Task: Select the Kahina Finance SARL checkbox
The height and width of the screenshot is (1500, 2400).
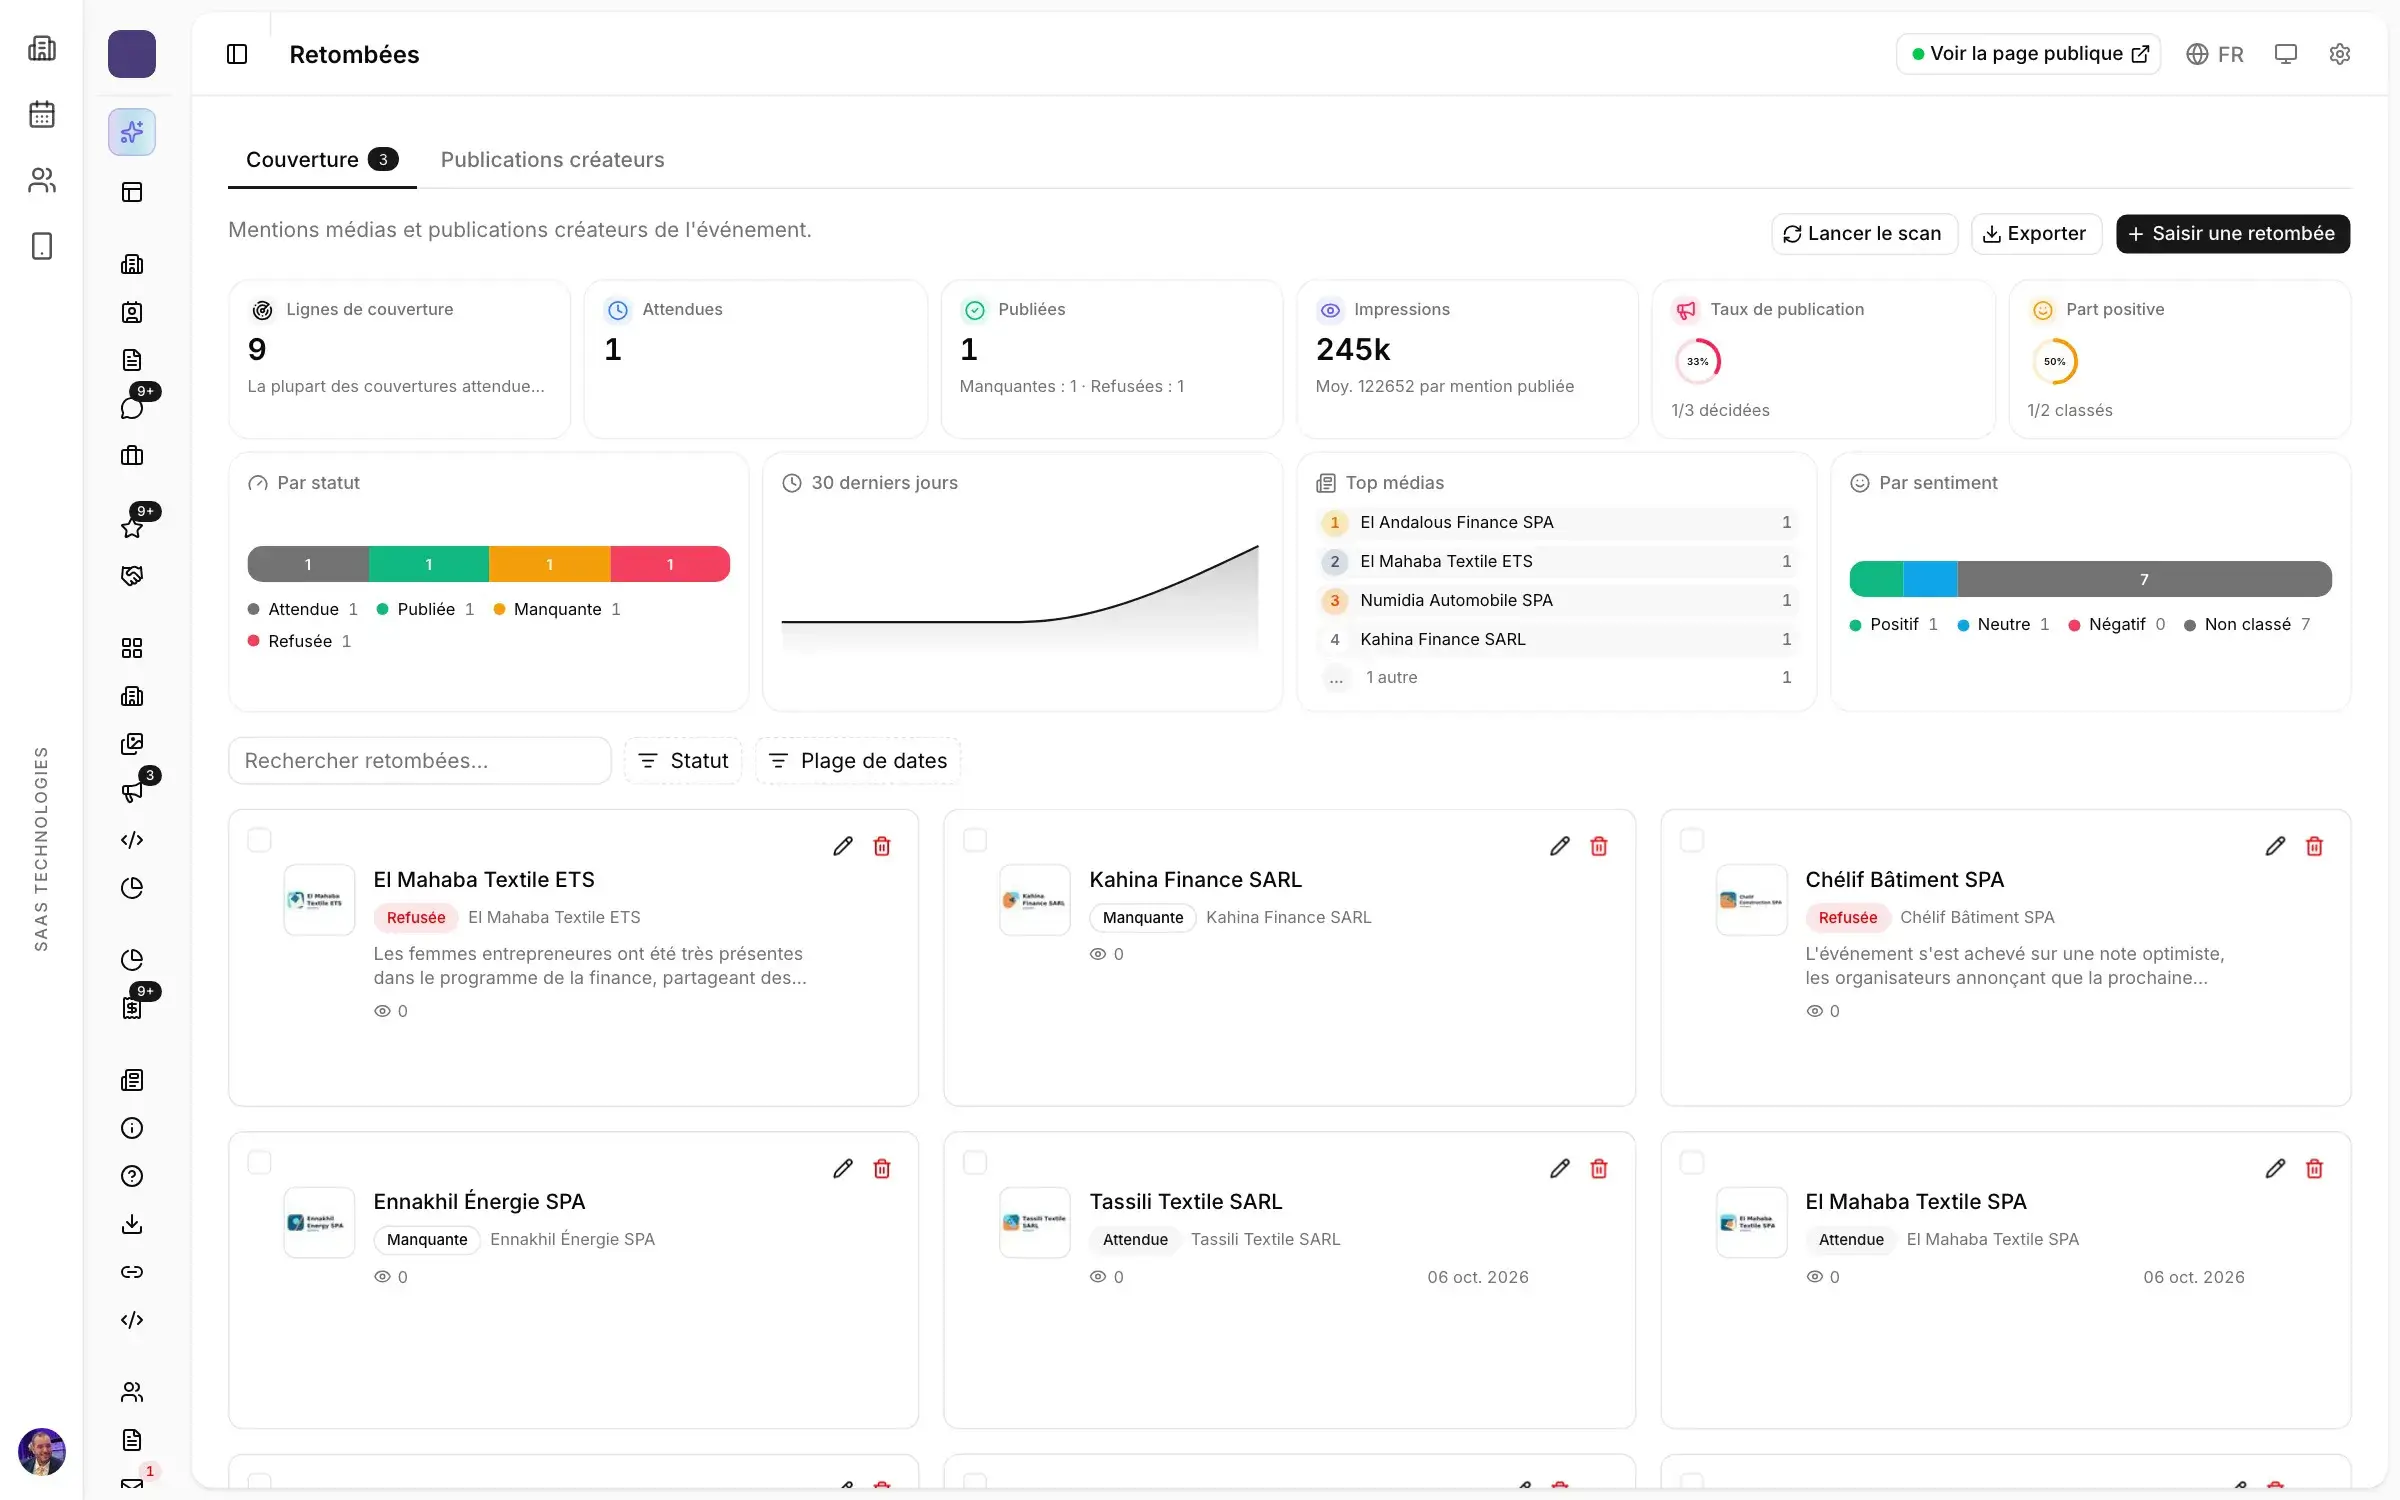Action: [975, 840]
